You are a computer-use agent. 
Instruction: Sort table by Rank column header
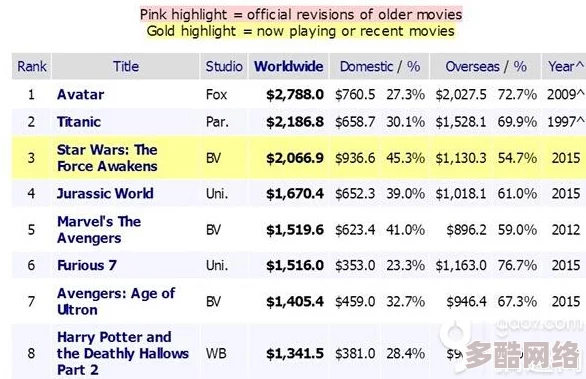(32, 67)
